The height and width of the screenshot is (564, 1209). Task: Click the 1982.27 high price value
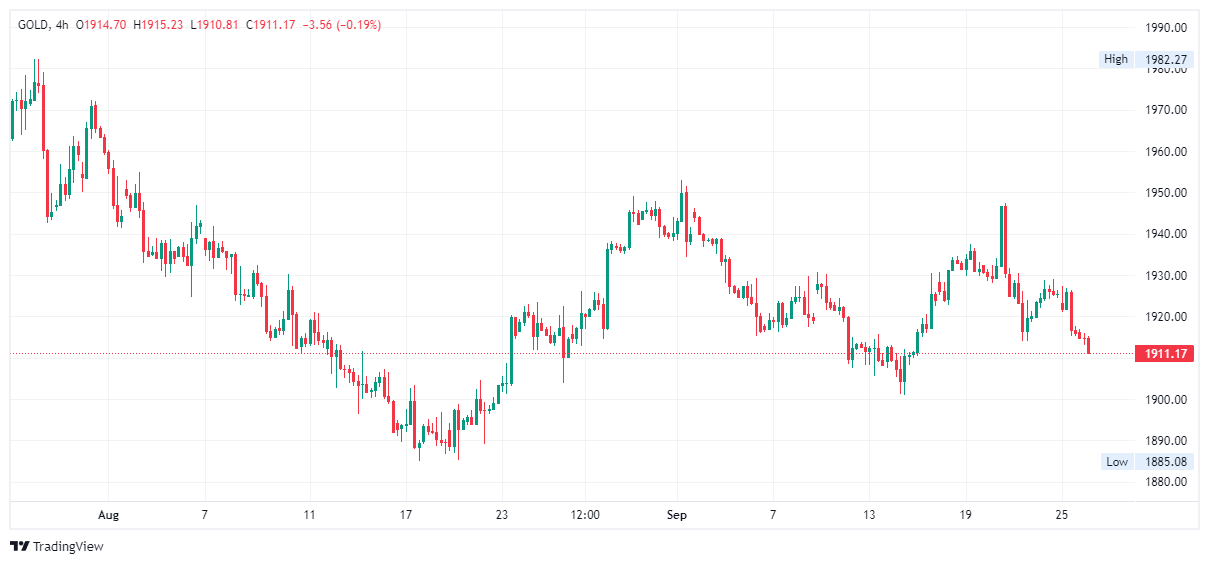(x=1165, y=59)
